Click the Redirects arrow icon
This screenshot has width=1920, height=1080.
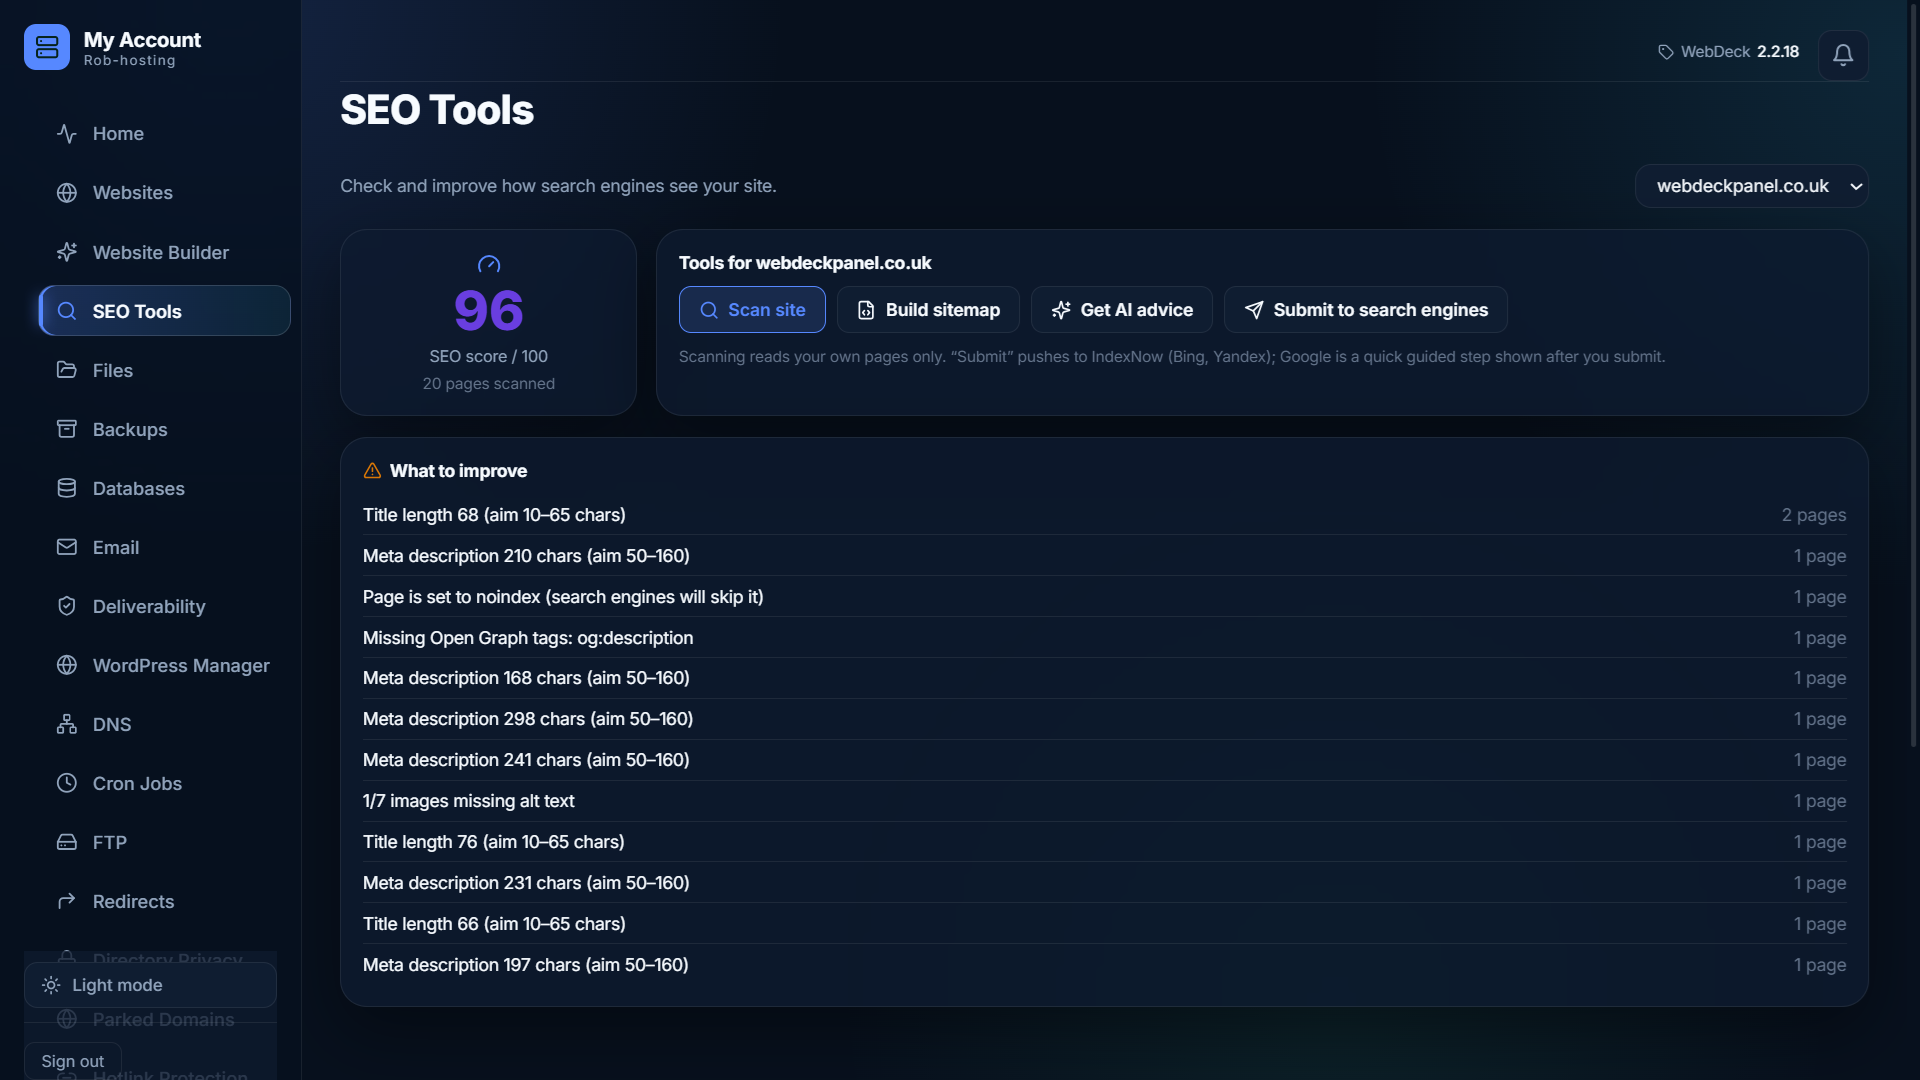(67, 901)
